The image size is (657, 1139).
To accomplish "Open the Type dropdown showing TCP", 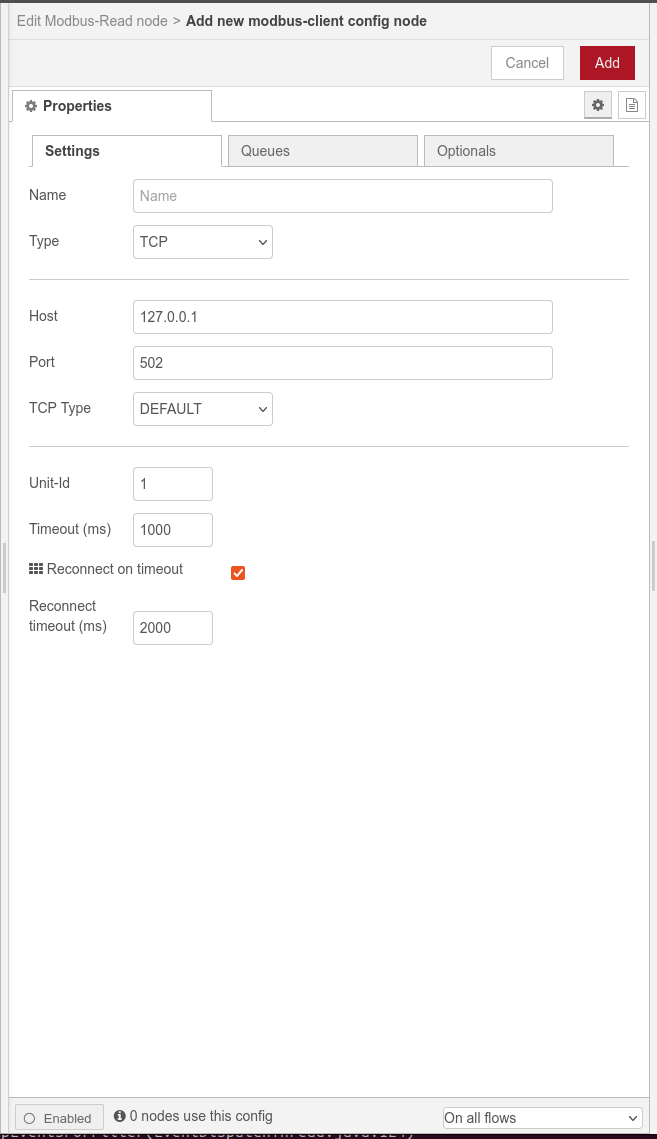I will coord(202,242).
